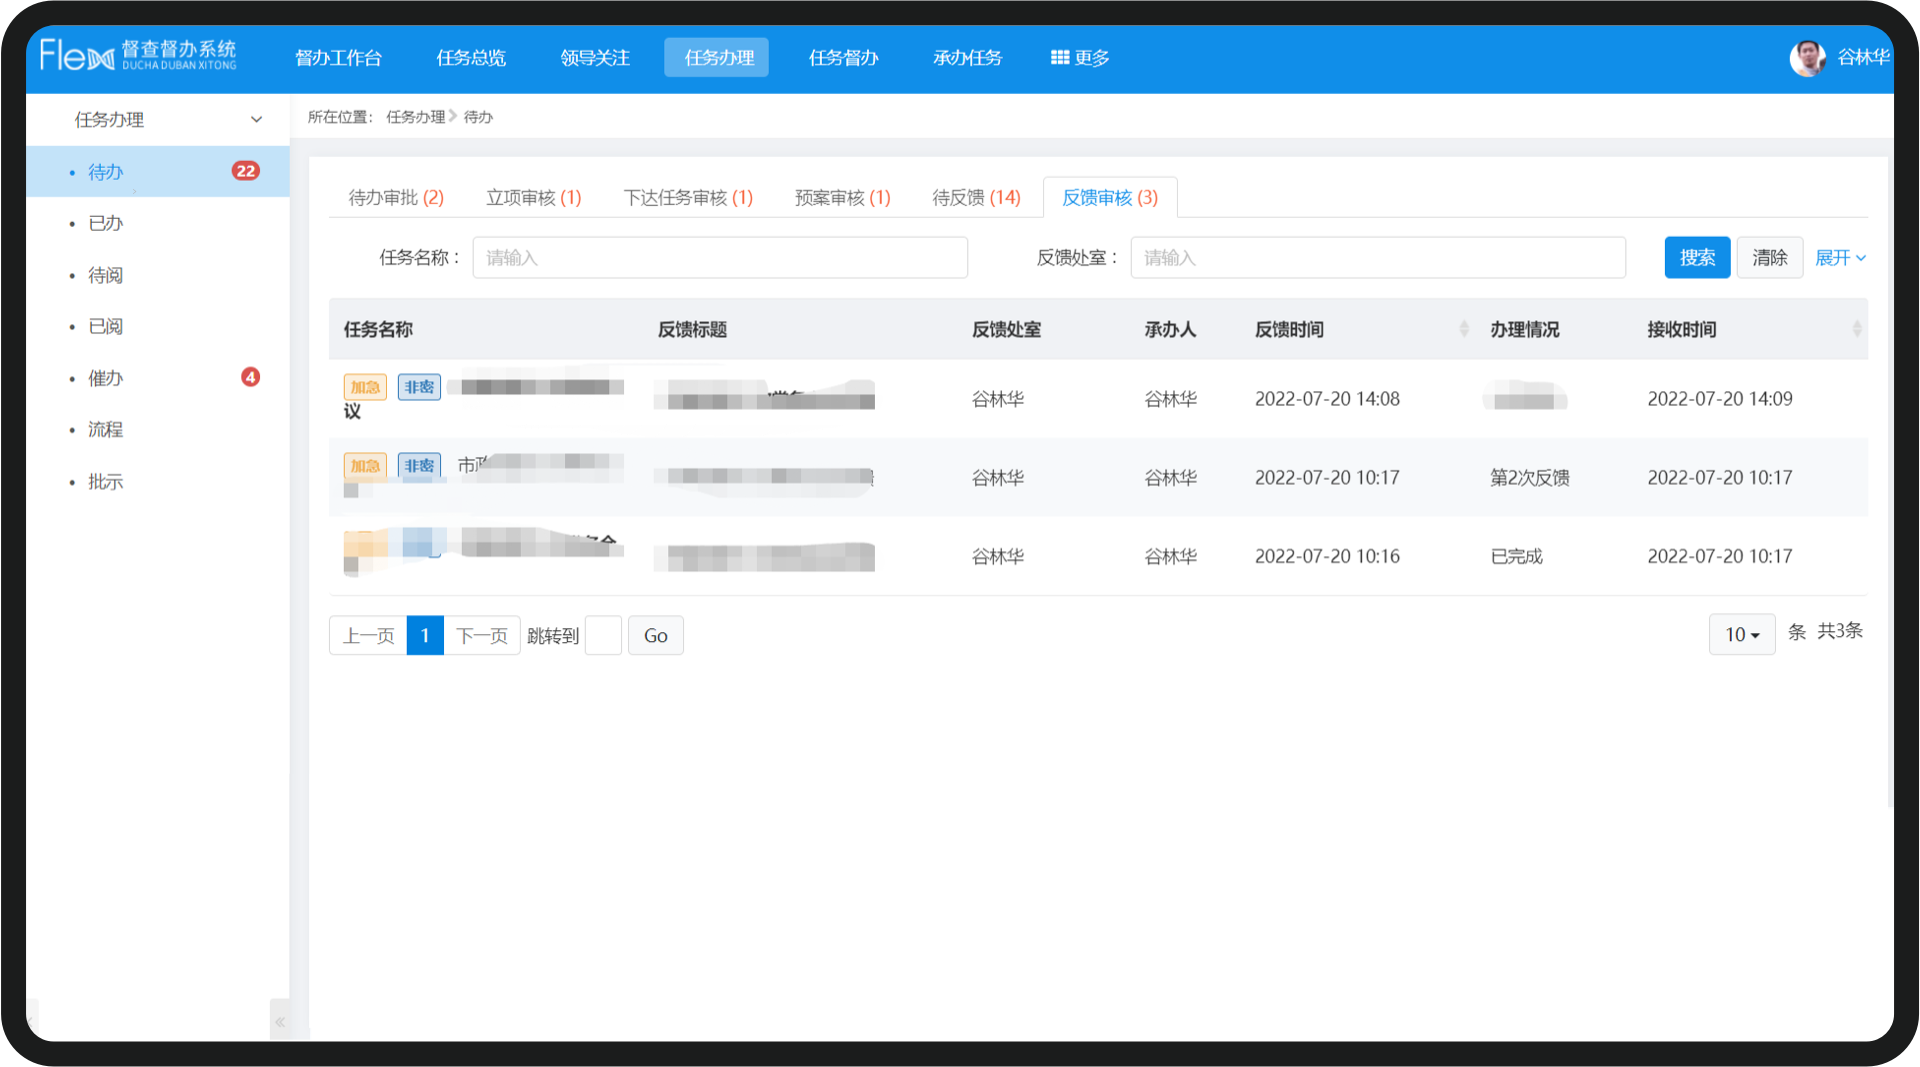Switch to the 预案审核 (1) tab
The height and width of the screenshot is (1067, 1920).
[842, 198]
